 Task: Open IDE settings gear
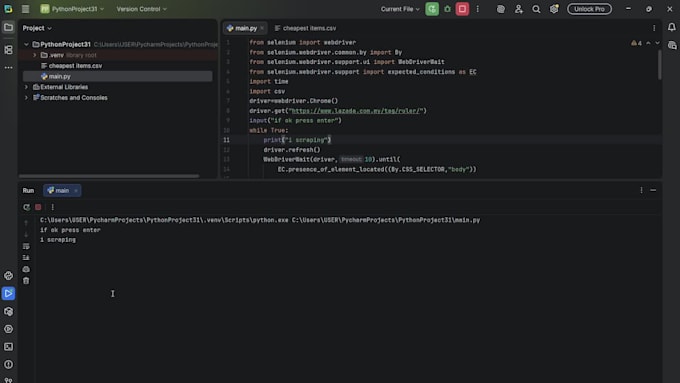click(554, 9)
